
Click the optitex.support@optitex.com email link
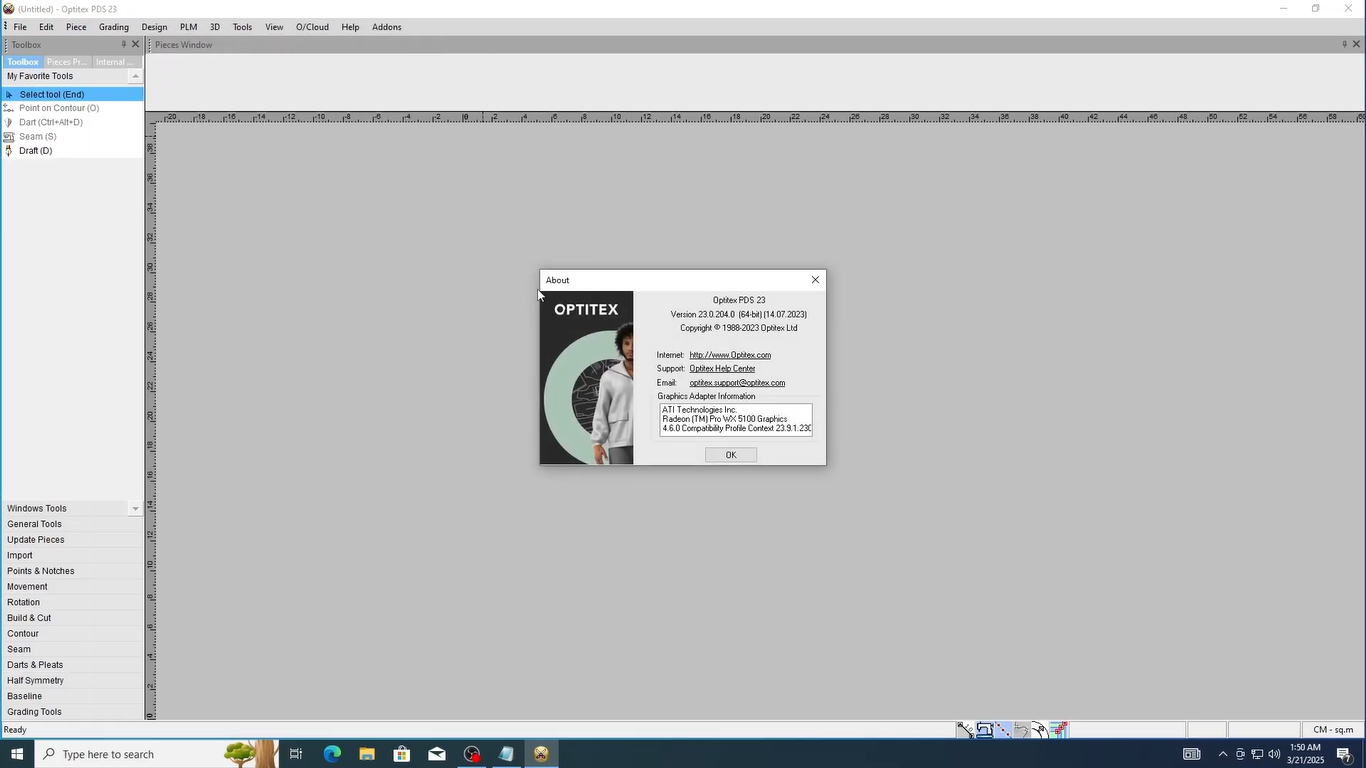[x=737, y=383]
